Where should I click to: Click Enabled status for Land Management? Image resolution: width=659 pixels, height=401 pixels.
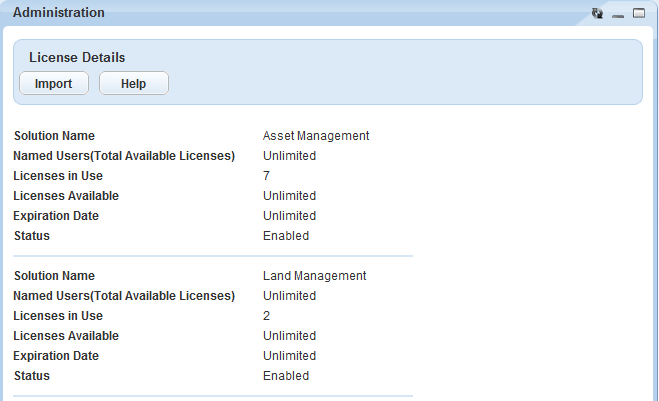(286, 376)
